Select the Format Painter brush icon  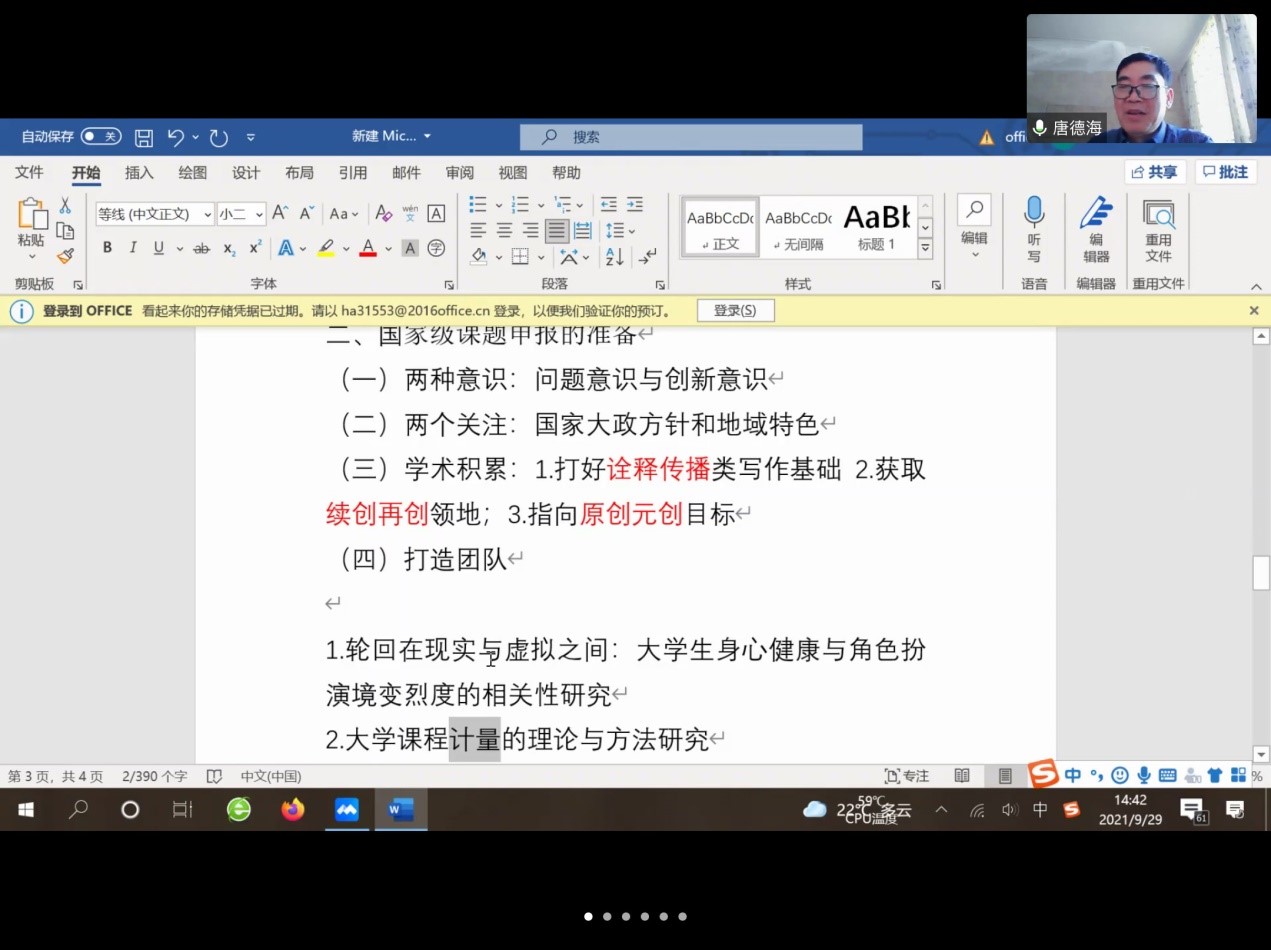coord(65,256)
